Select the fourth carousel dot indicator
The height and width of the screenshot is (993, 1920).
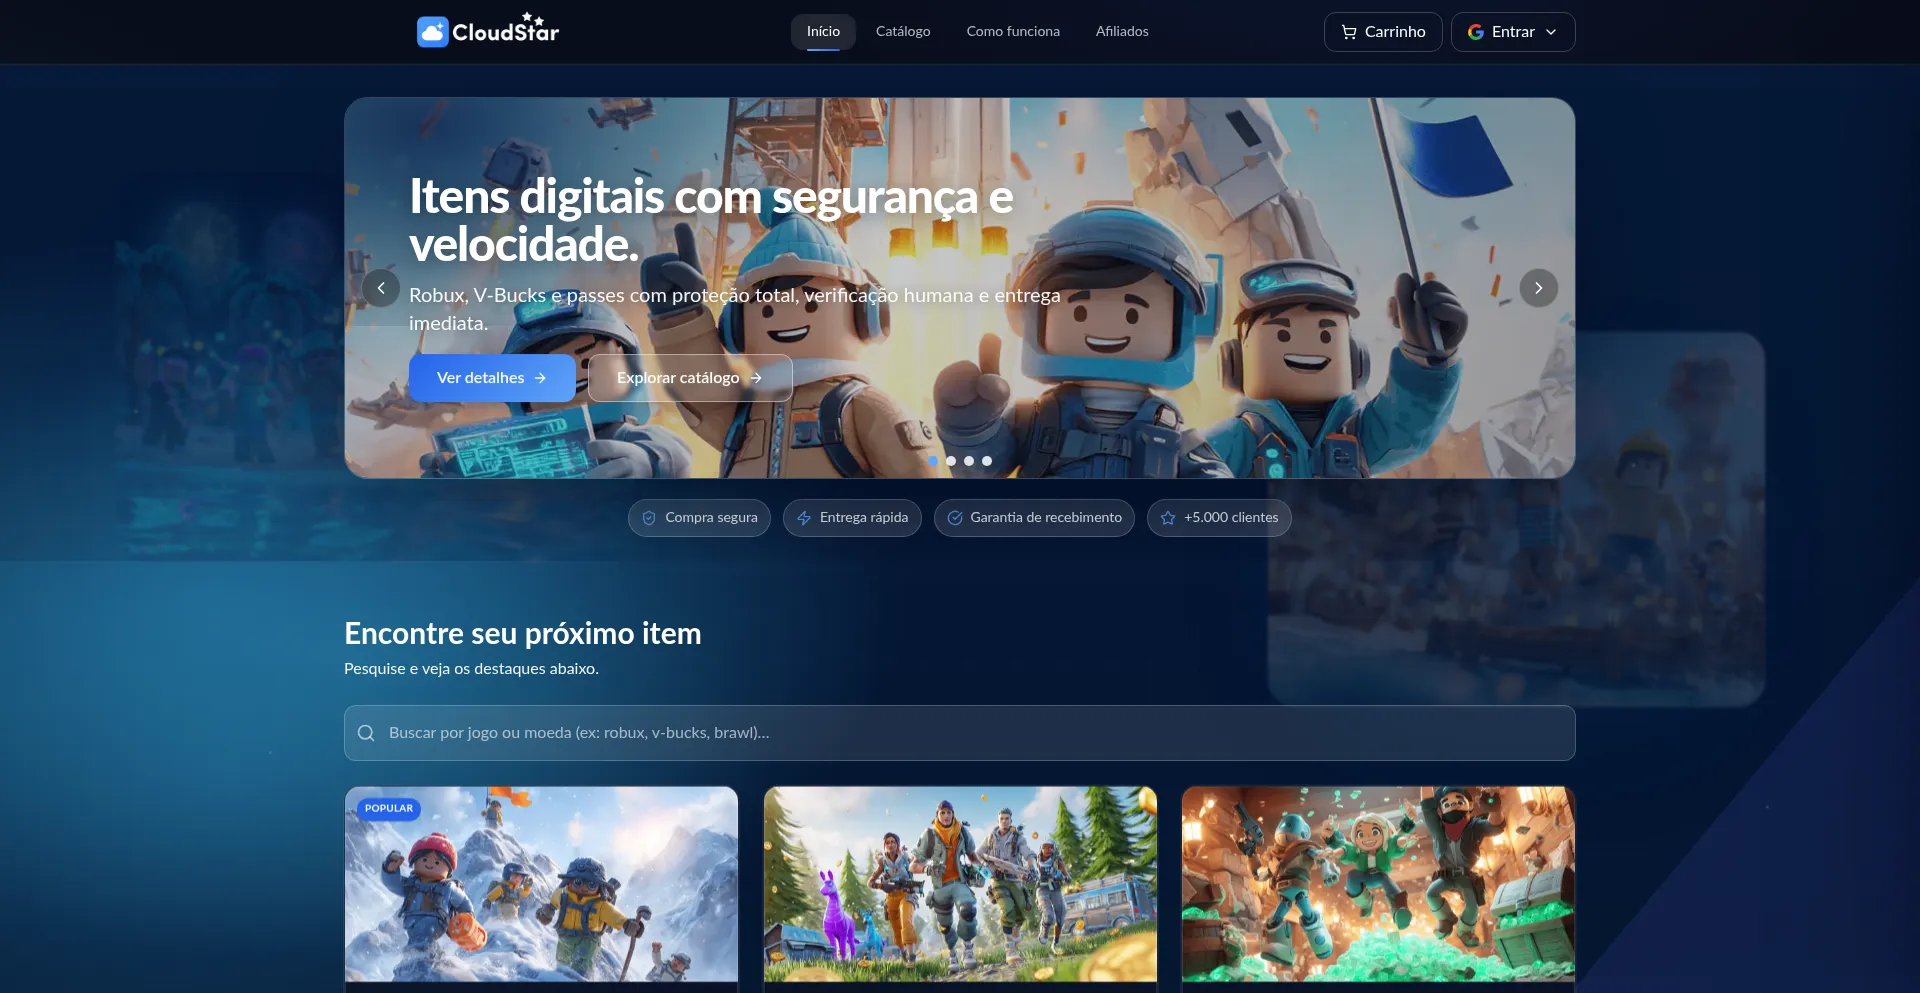click(x=987, y=461)
